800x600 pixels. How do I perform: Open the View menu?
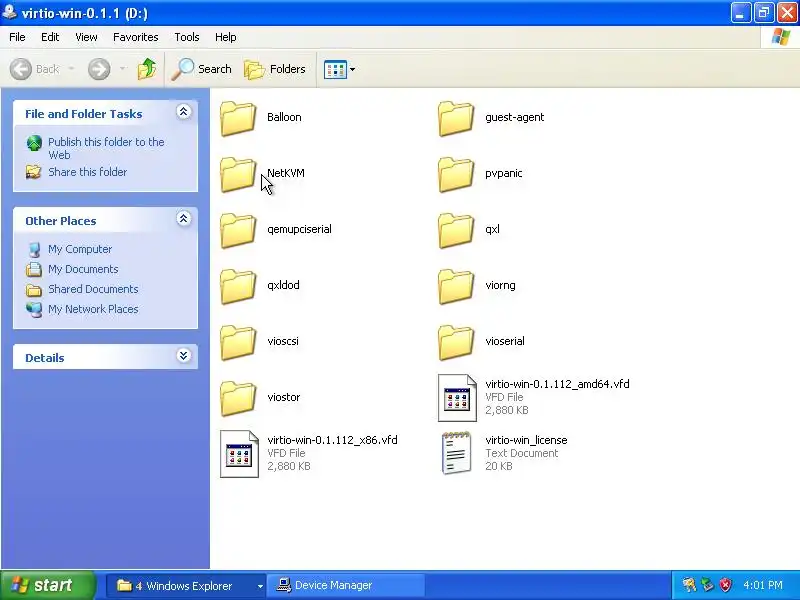[86, 37]
